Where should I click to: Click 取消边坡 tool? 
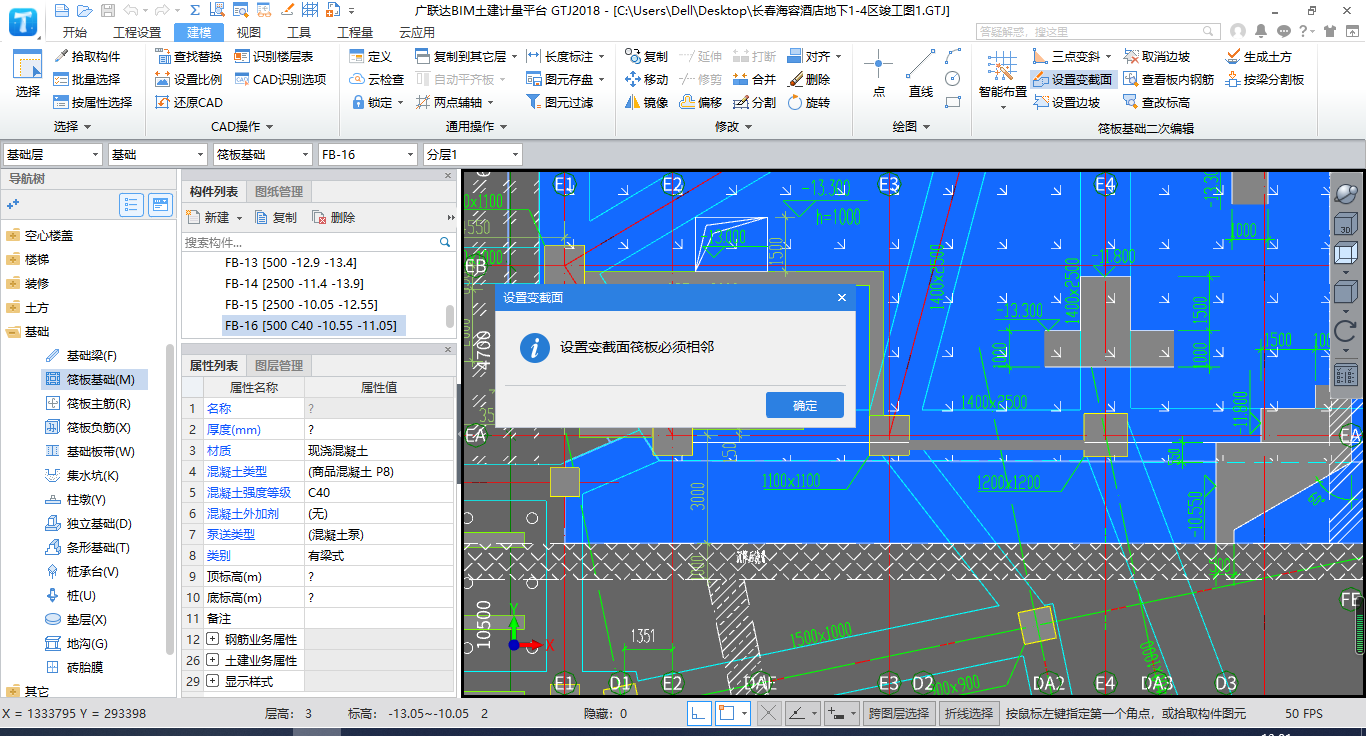click(1156, 56)
